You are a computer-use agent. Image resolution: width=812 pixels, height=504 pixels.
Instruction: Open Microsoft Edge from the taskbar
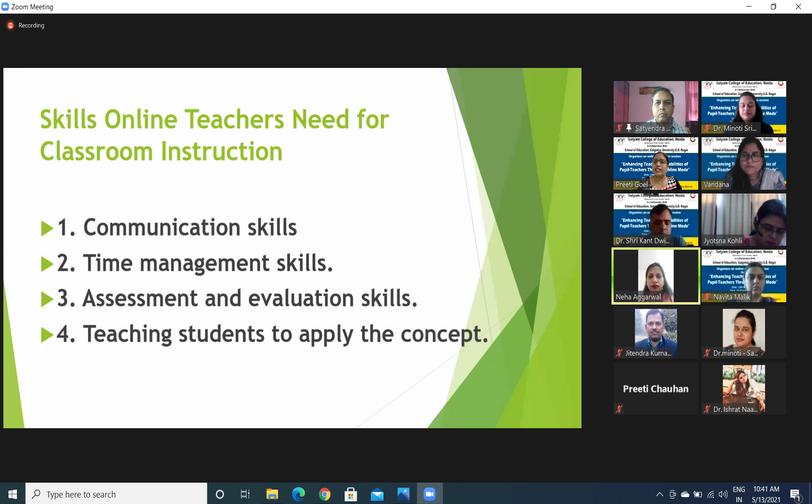pos(298,494)
